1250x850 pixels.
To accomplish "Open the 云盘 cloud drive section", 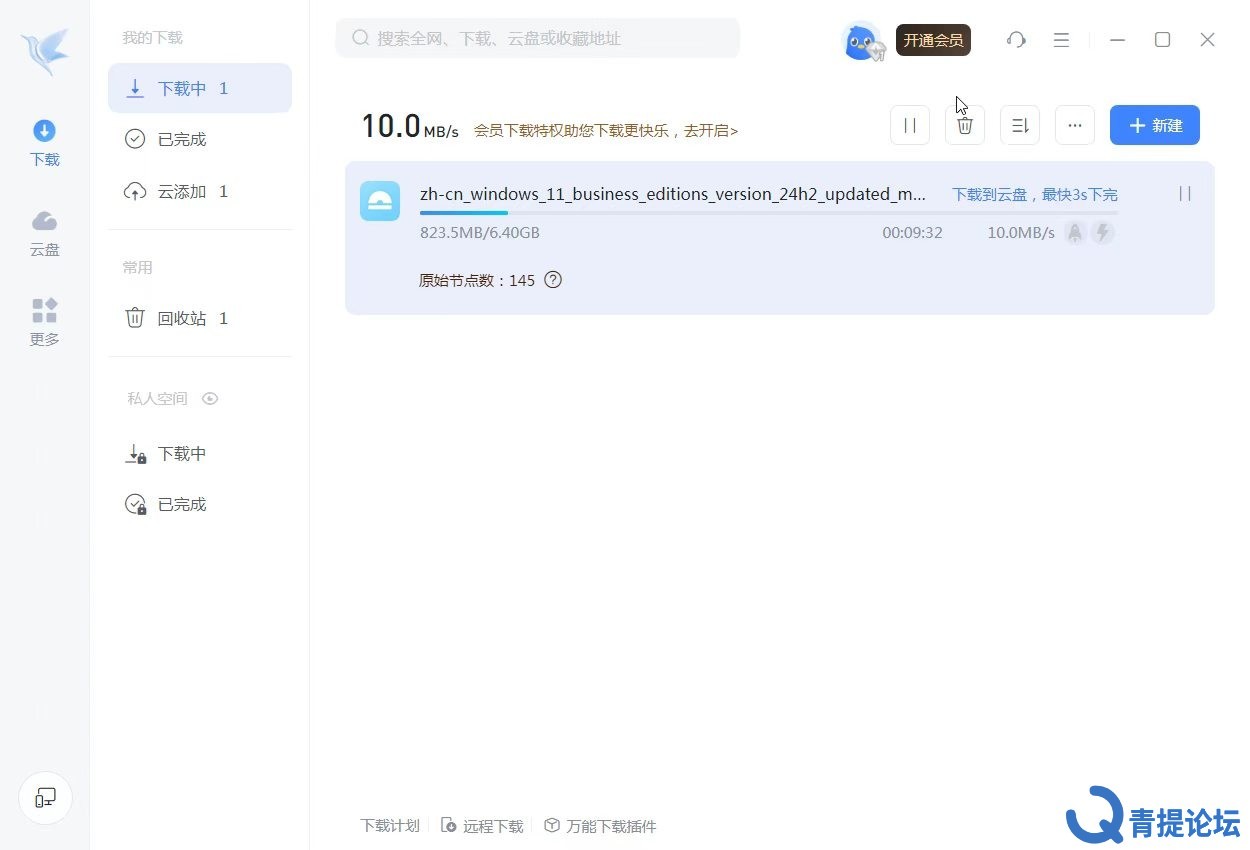I will pyautogui.click(x=45, y=234).
